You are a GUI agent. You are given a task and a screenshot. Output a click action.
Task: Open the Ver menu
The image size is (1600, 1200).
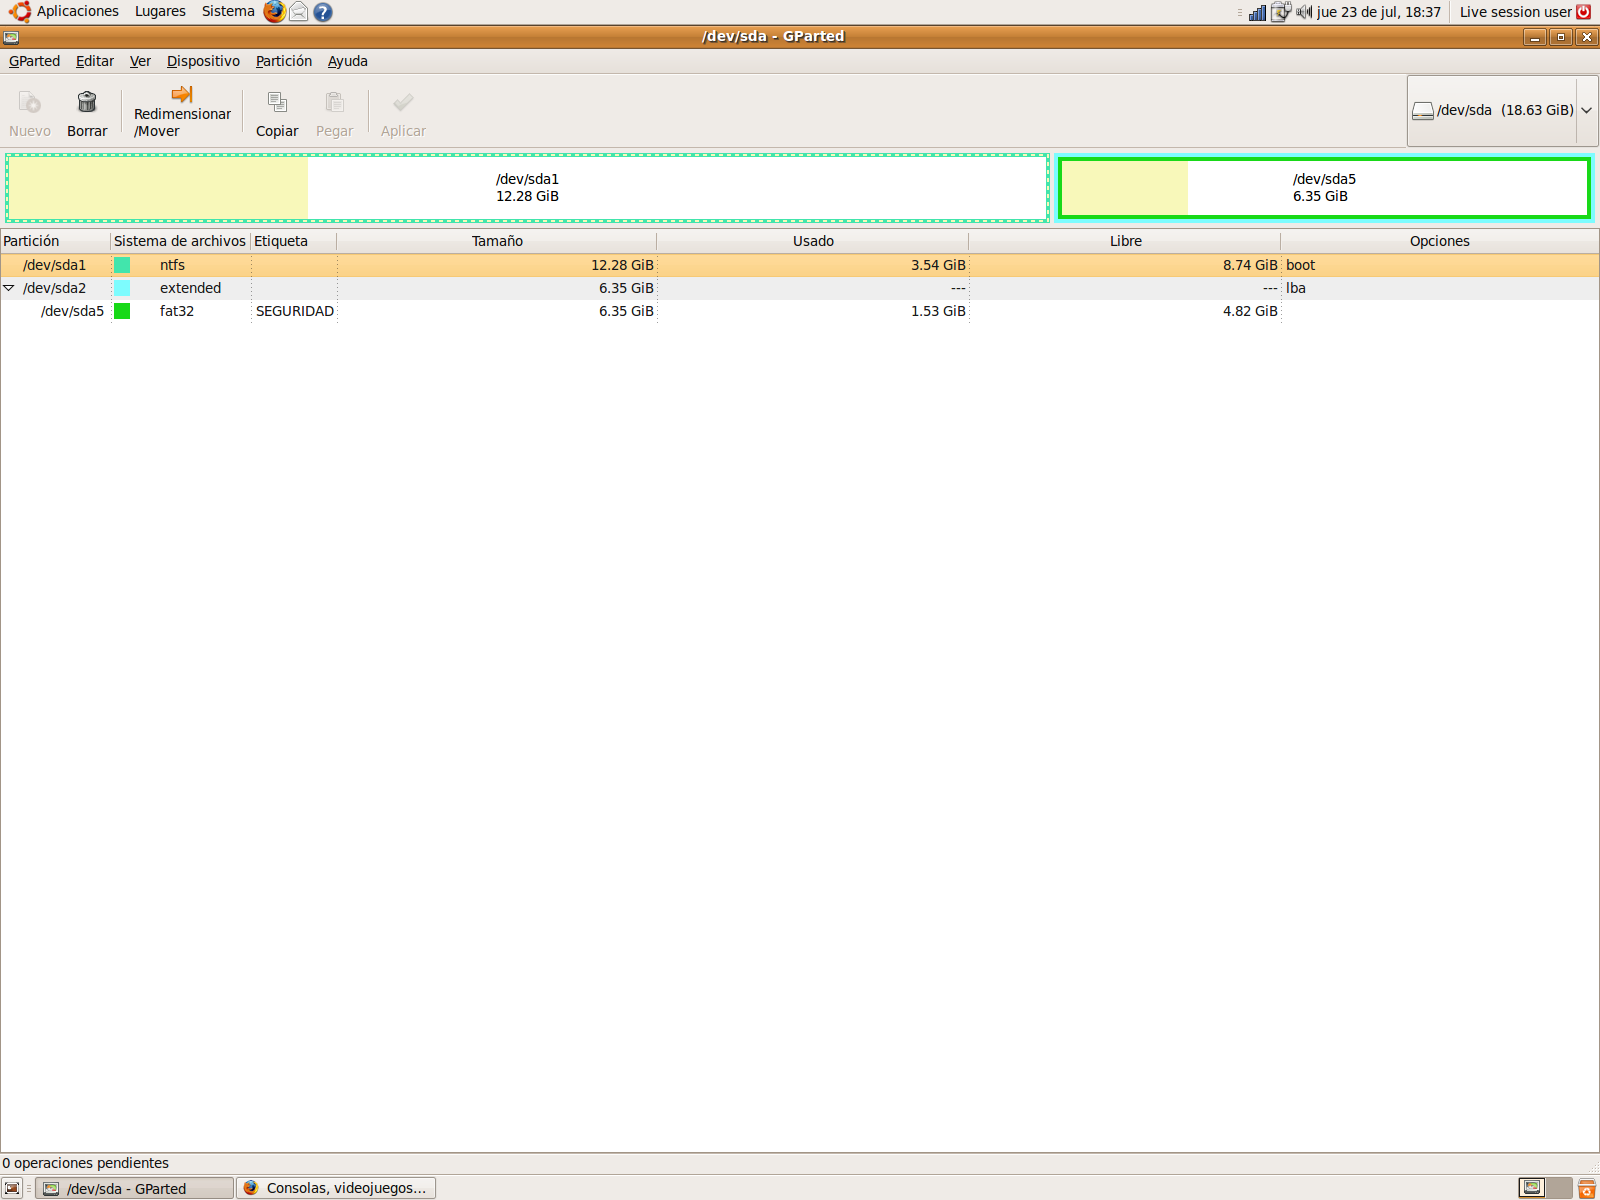pyautogui.click(x=140, y=61)
